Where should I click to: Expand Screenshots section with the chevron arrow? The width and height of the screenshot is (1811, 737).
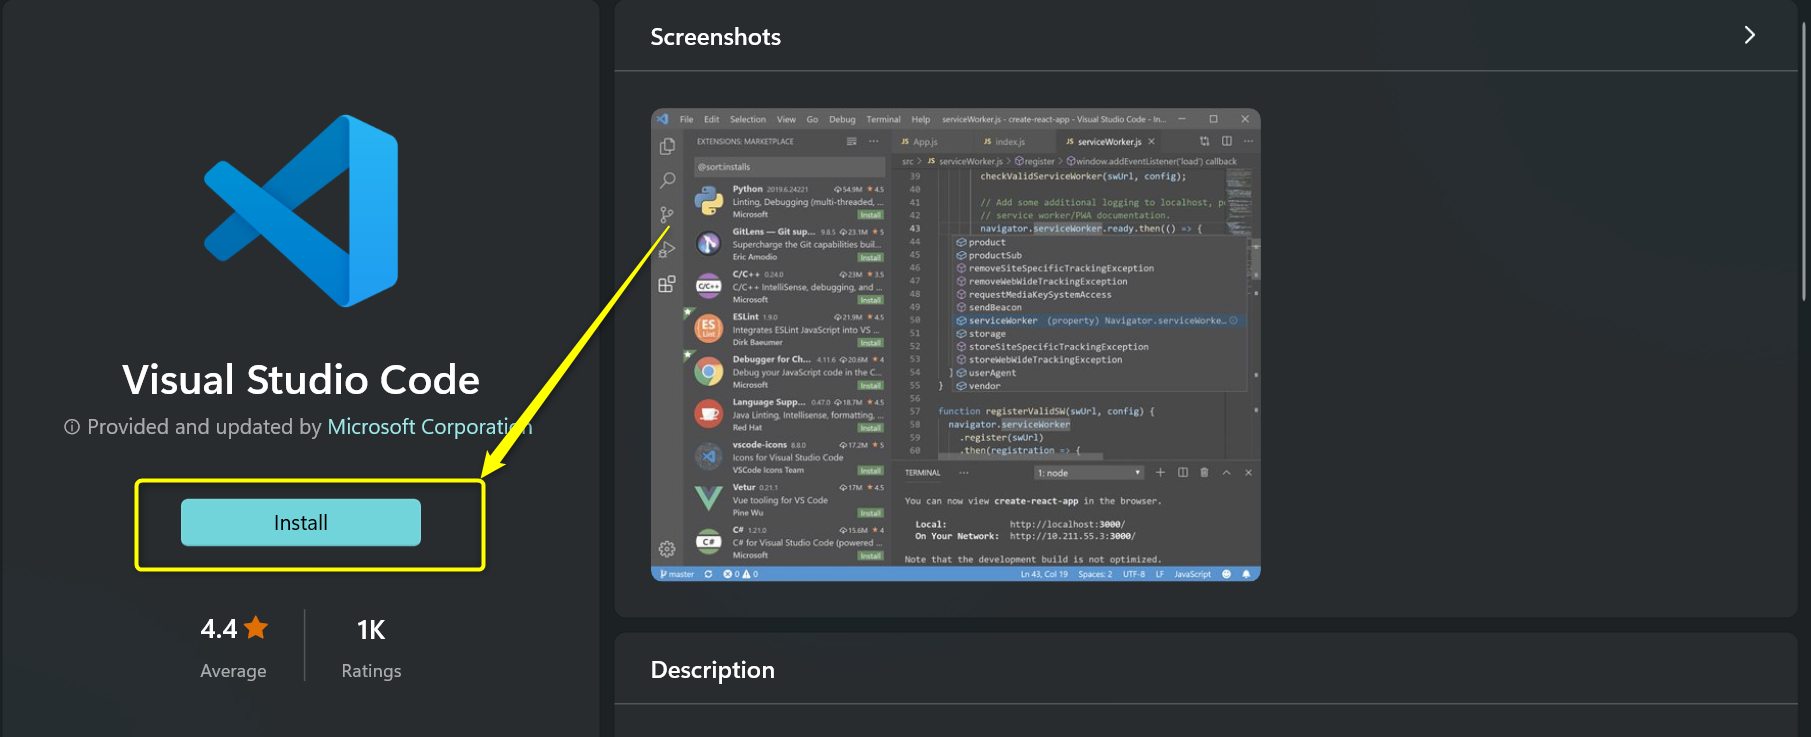[1749, 35]
